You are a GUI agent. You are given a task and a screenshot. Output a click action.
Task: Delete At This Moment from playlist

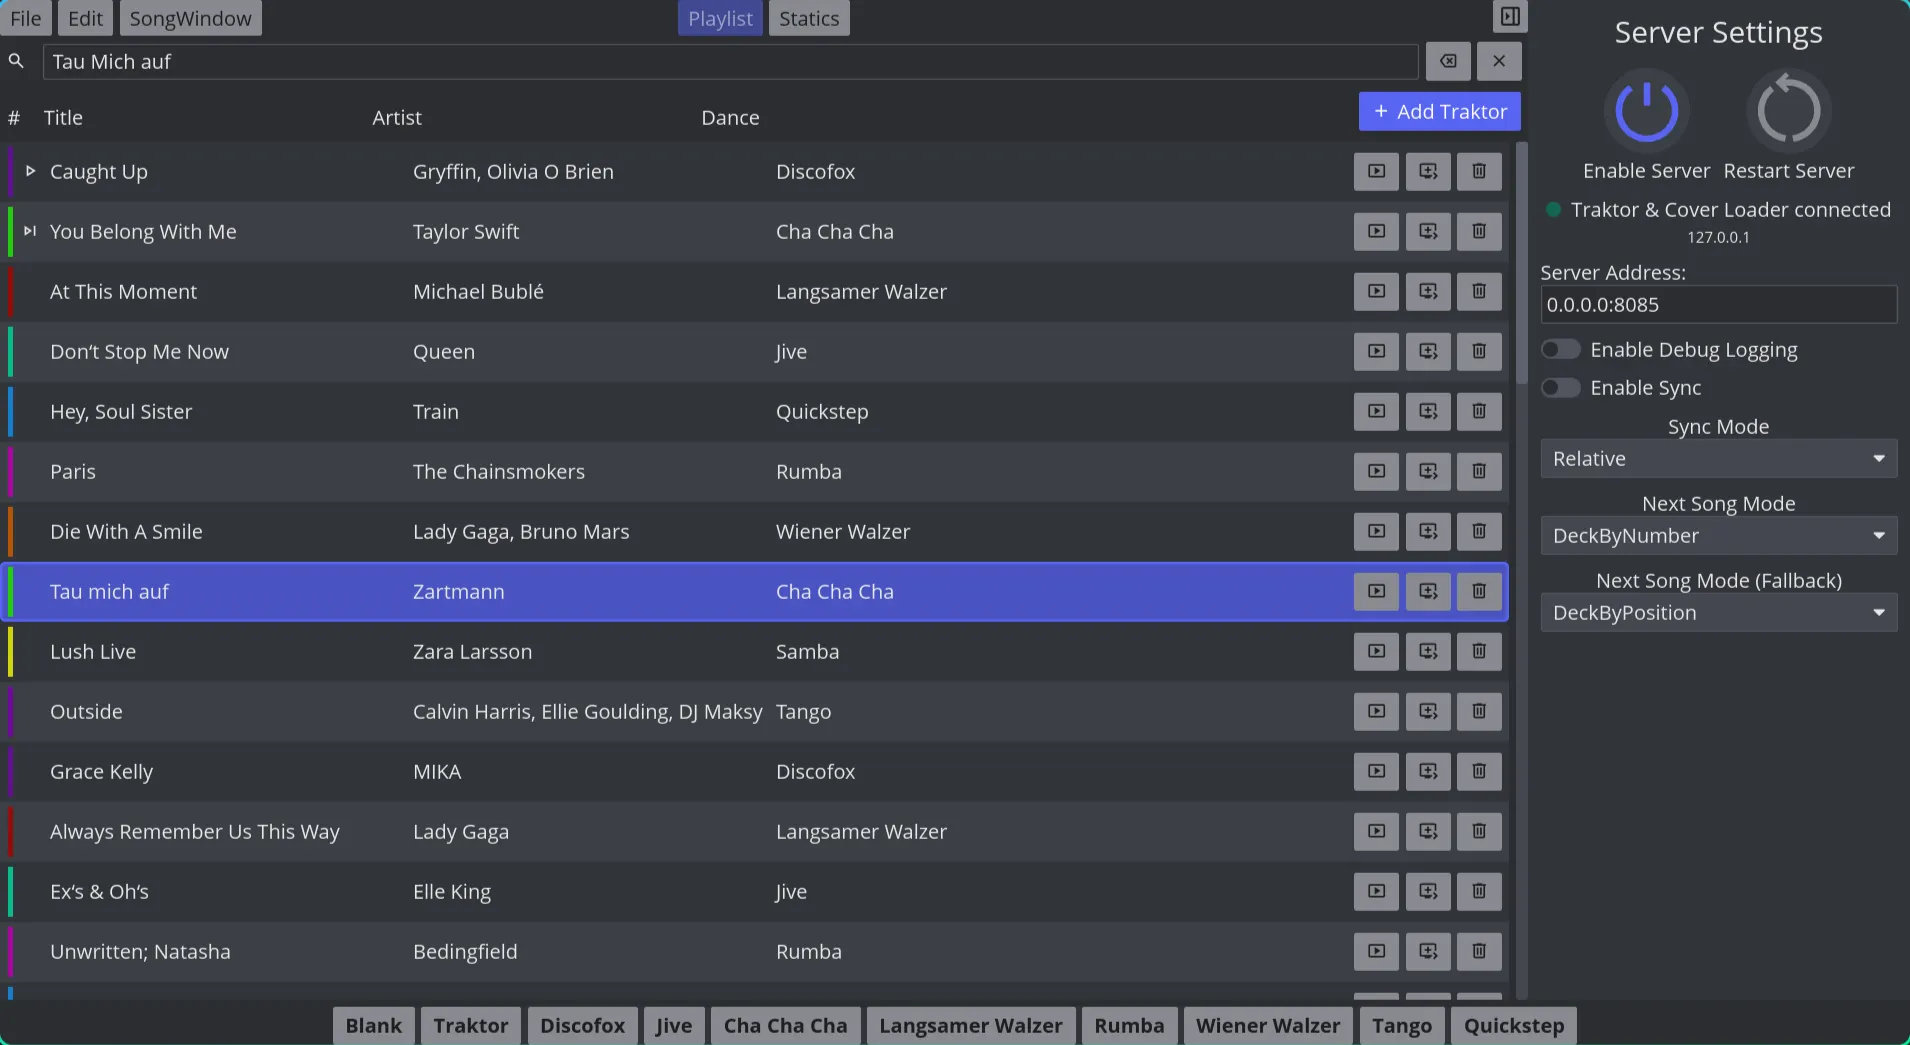tap(1479, 291)
